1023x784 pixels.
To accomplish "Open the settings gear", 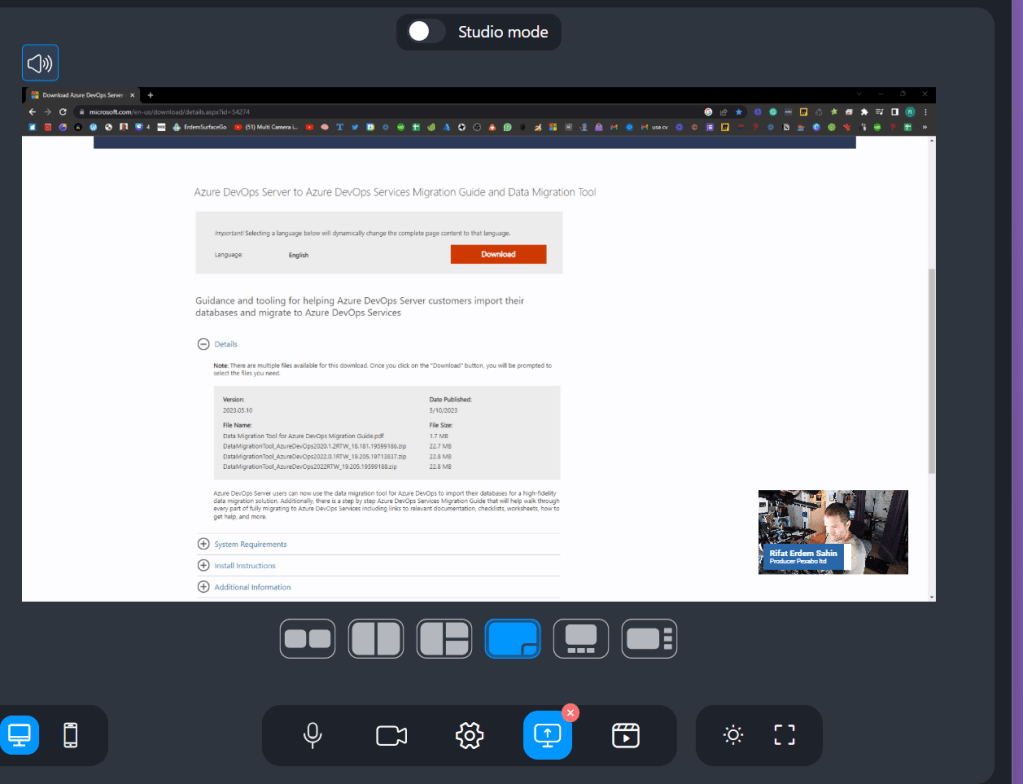I will 470,736.
